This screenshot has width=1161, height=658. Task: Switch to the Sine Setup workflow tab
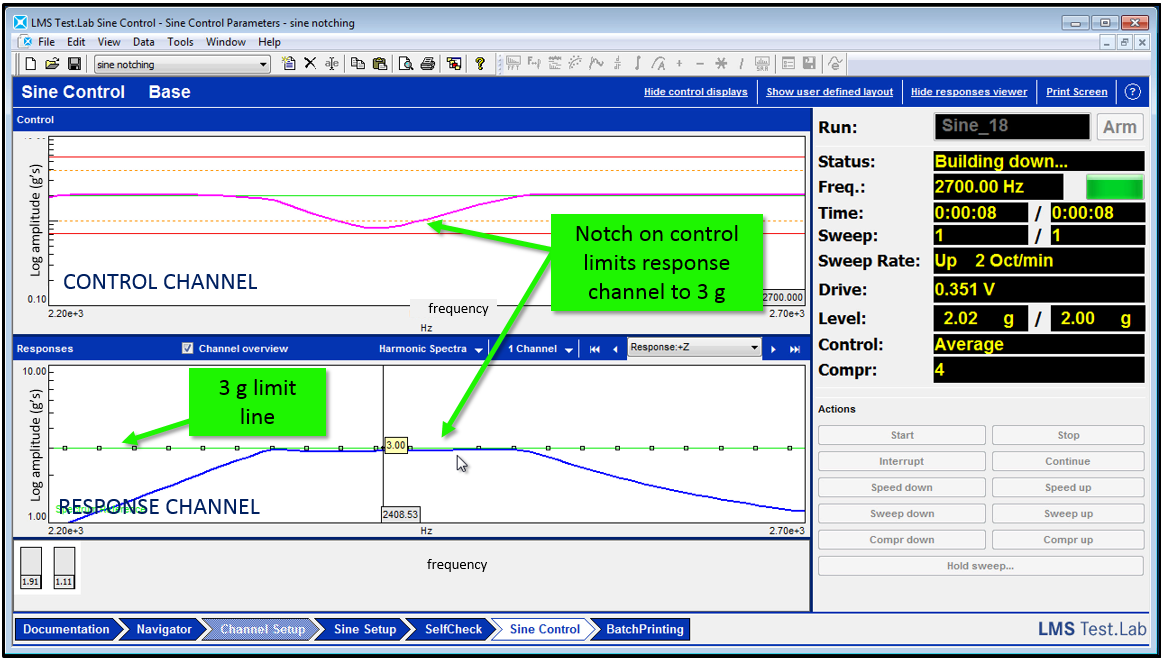365,629
